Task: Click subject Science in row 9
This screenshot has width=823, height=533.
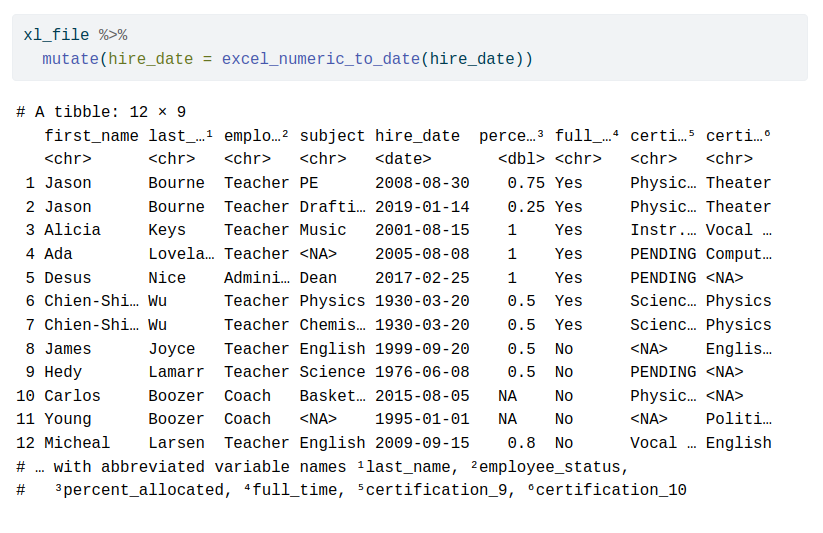Action: point(332,372)
